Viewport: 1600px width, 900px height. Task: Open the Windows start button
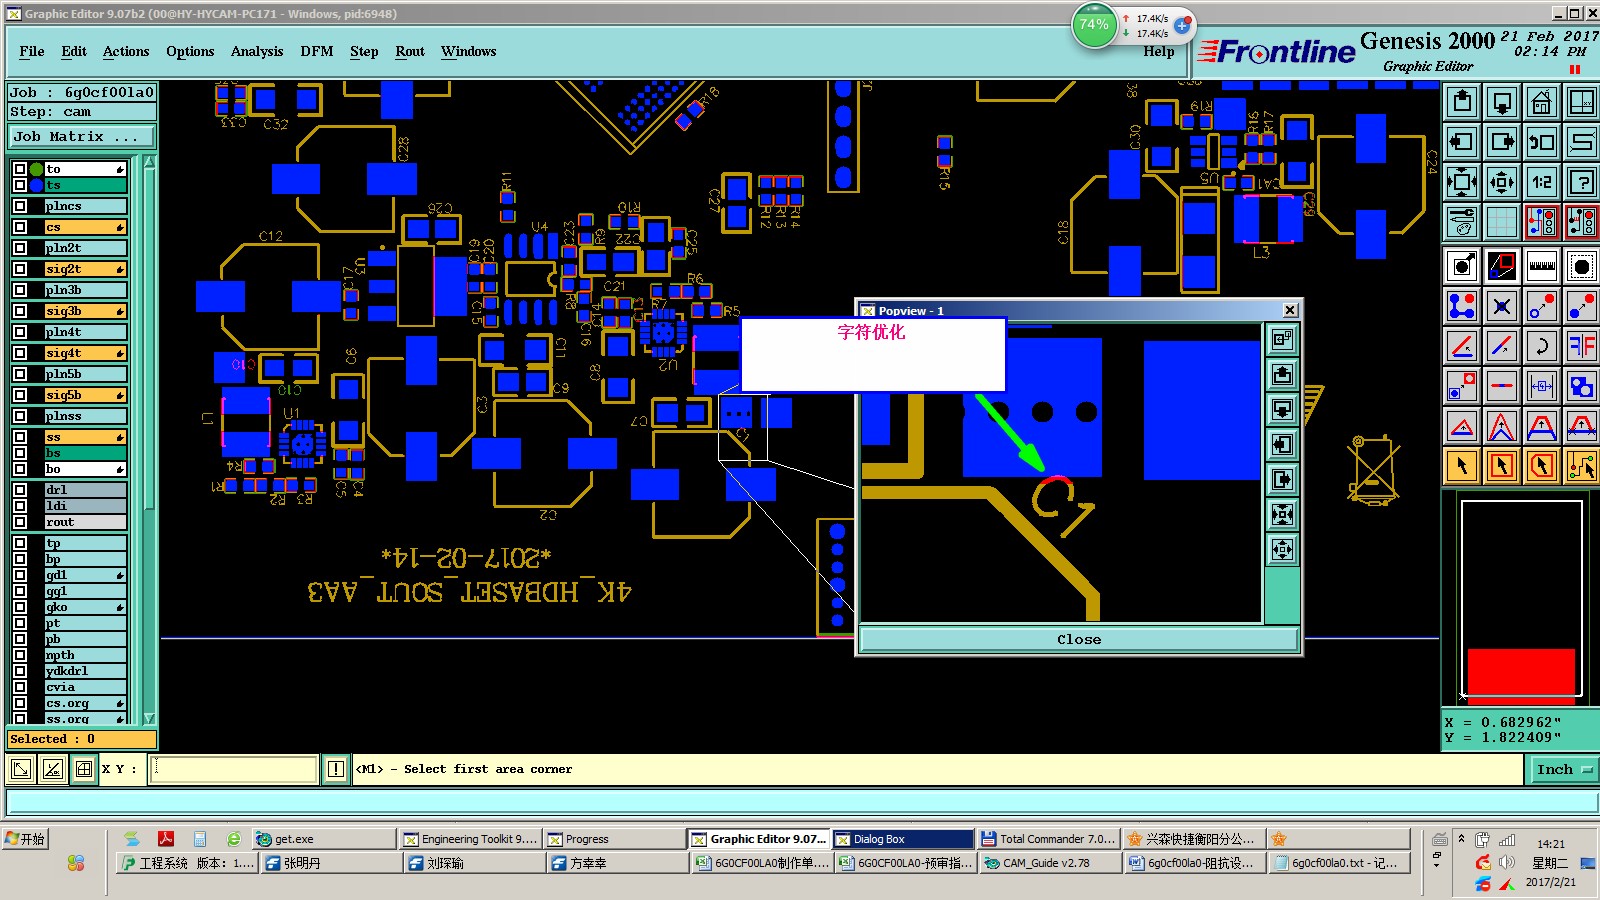25,839
